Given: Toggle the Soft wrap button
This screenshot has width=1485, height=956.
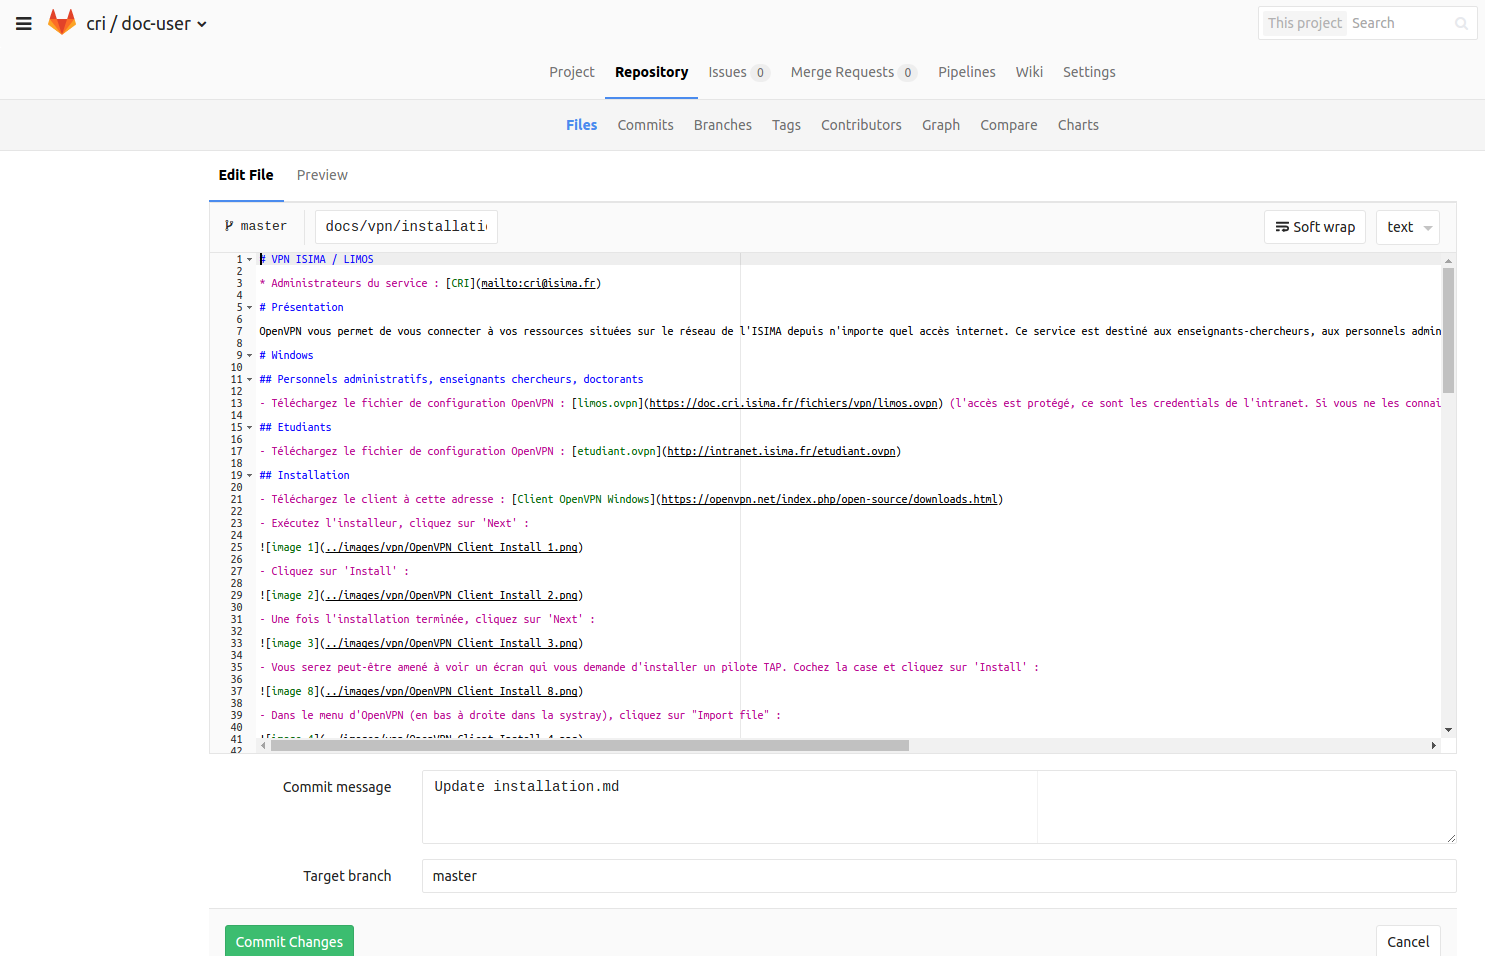Looking at the screenshot, I should pyautogui.click(x=1315, y=227).
